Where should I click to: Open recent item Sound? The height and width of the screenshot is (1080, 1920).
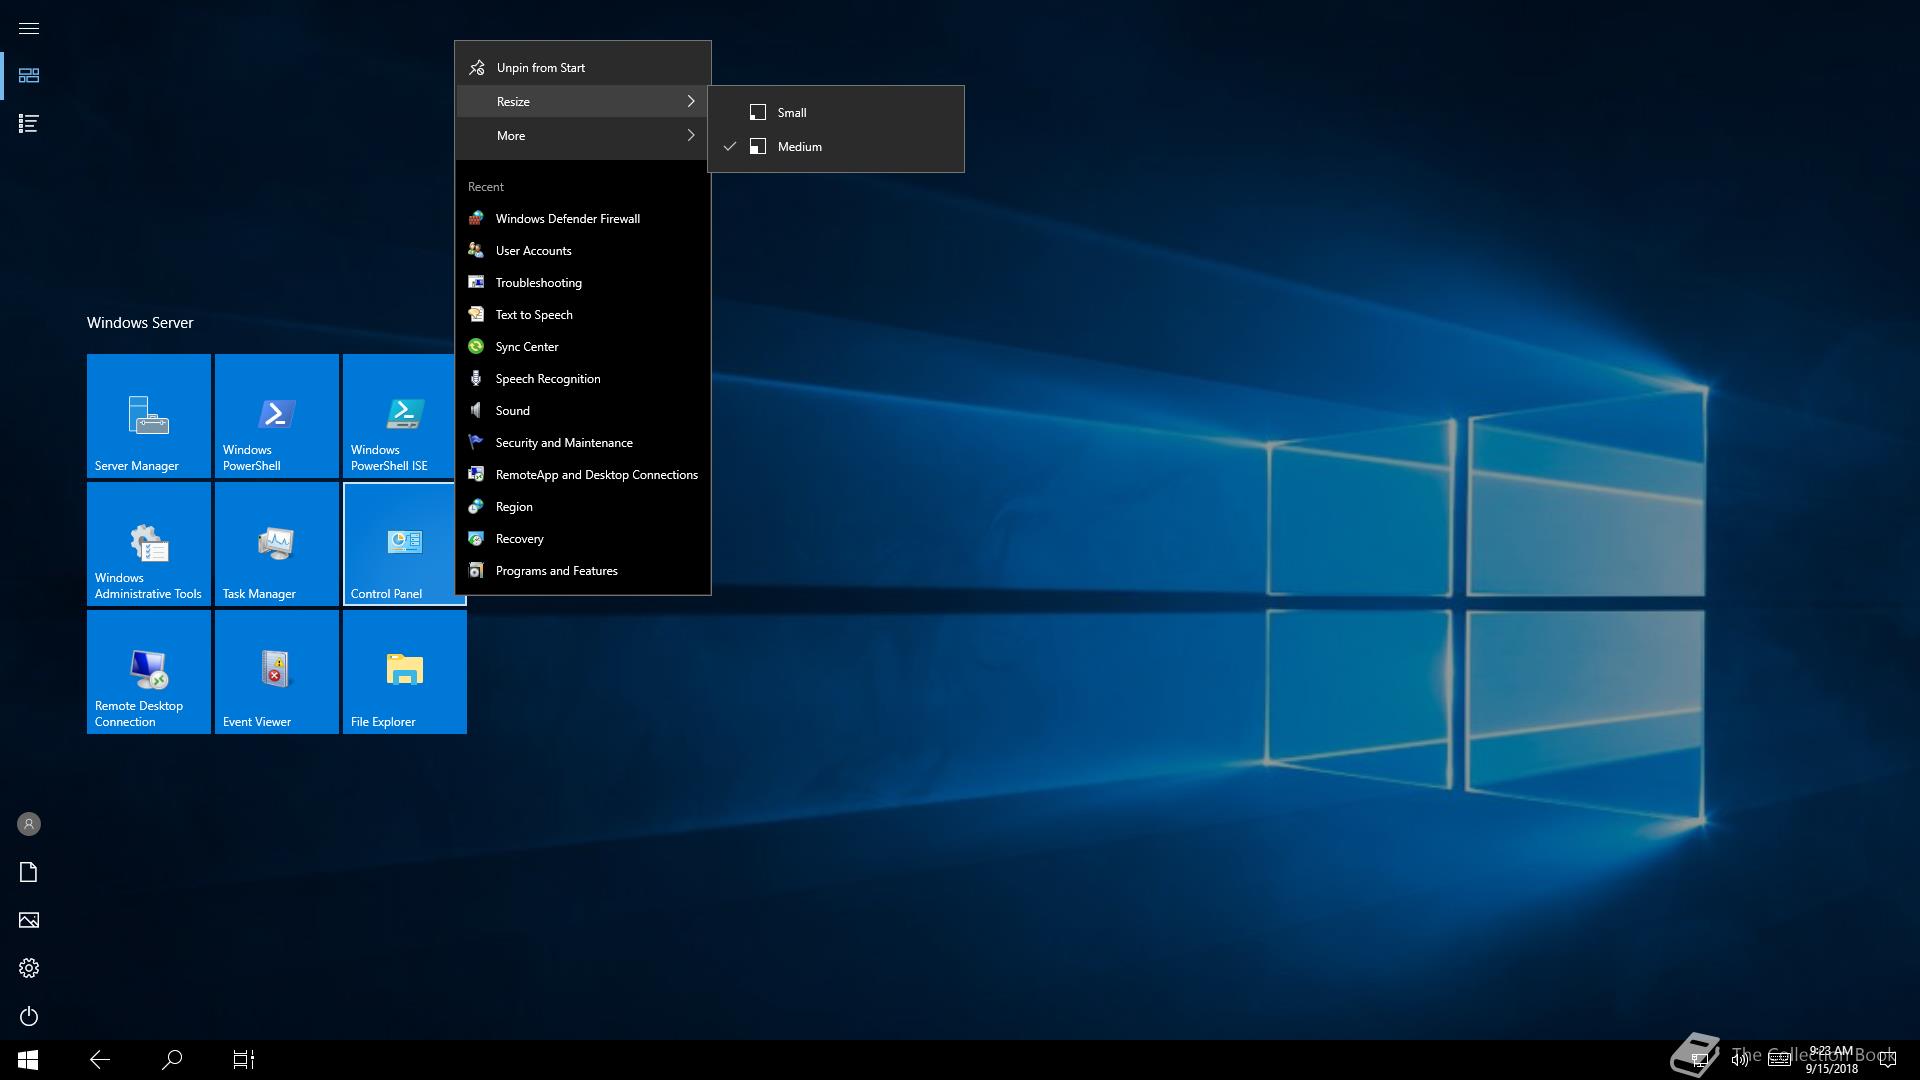click(x=583, y=411)
